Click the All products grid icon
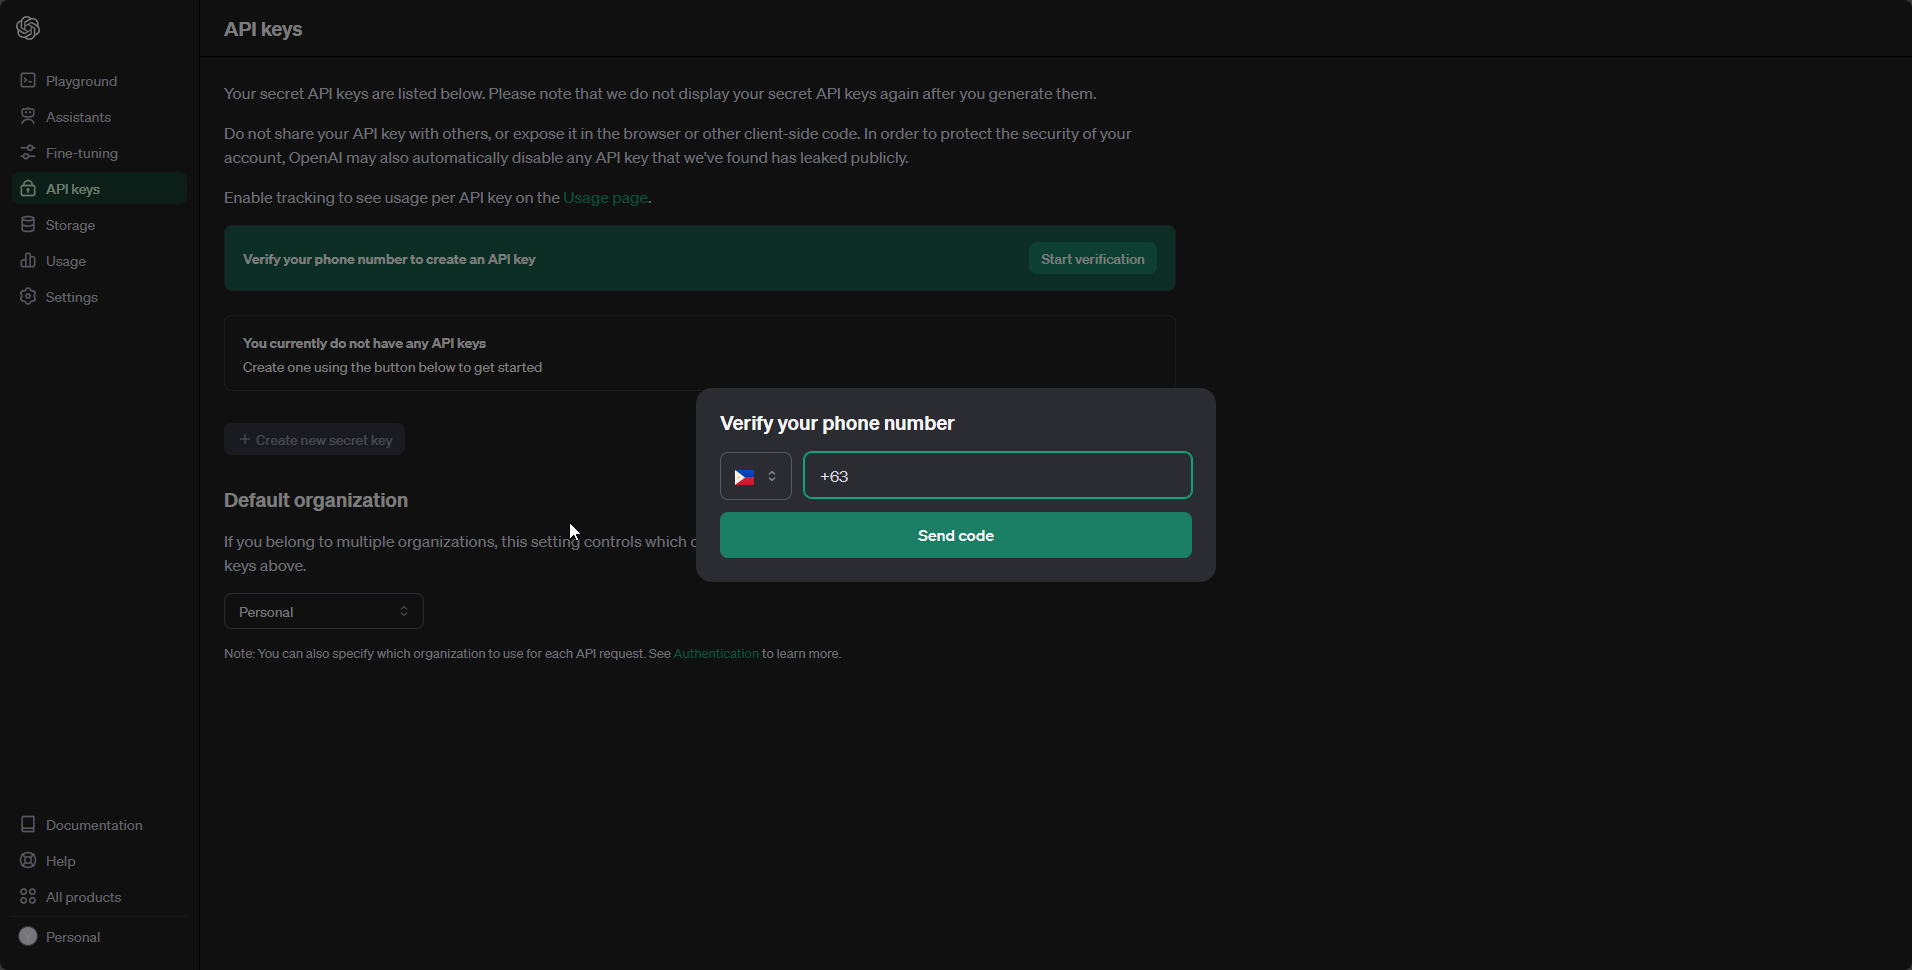This screenshot has width=1912, height=970. point(28,896)
